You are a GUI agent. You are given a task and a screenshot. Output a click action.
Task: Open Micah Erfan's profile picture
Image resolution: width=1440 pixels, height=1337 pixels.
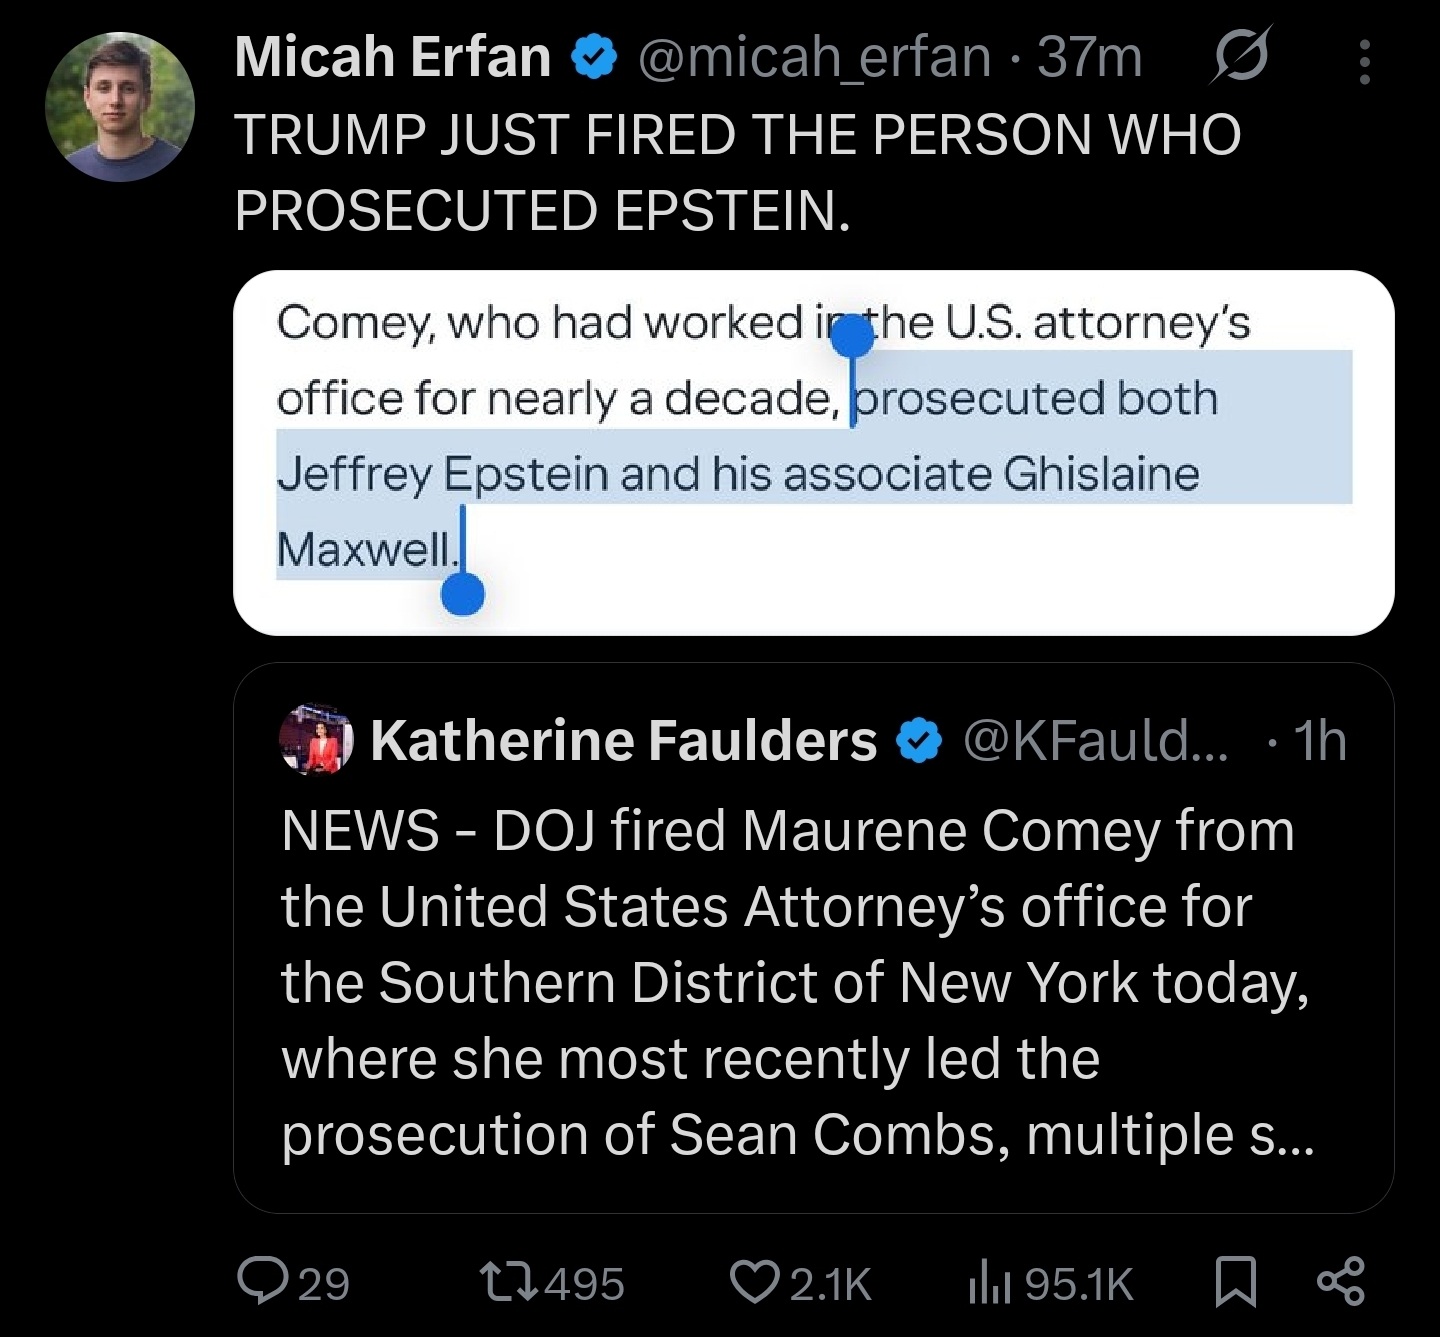(119, 107)
